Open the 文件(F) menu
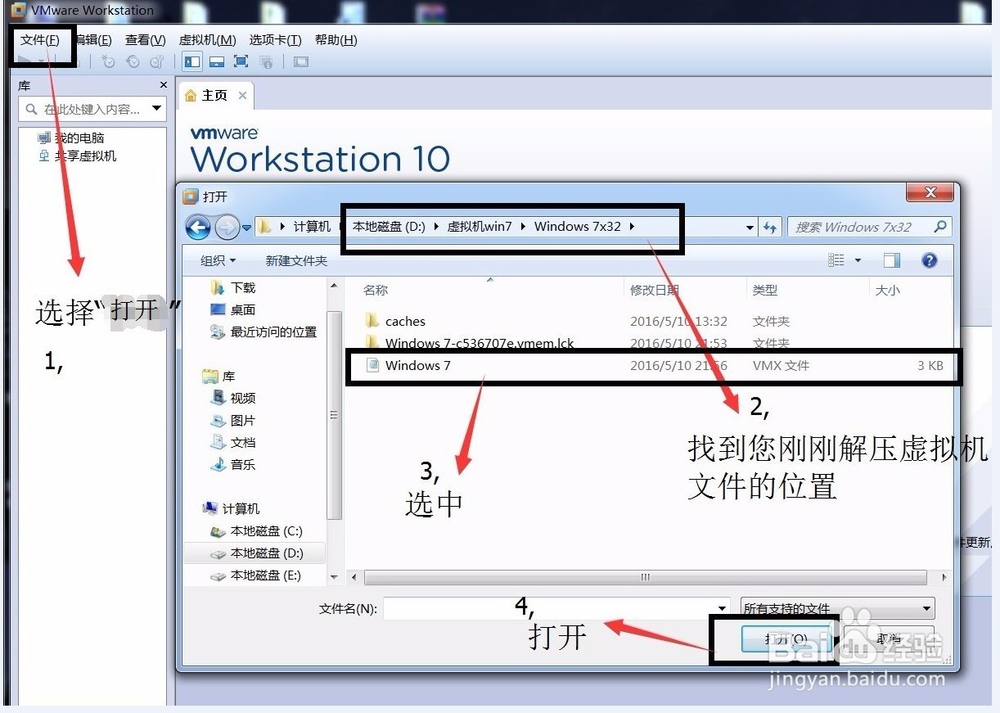This screenshot has width=1000, height=713. click(x=40, y=40)
